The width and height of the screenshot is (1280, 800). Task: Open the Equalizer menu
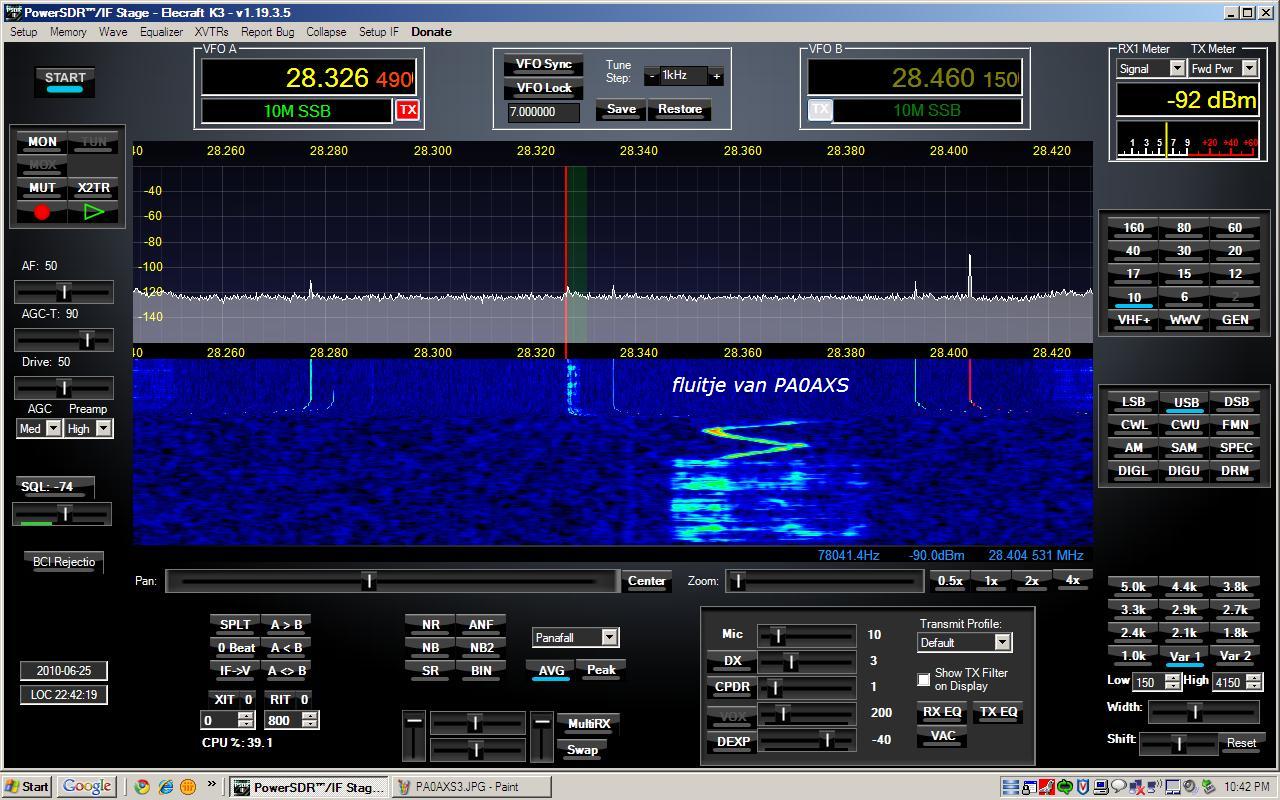(161, 32)
